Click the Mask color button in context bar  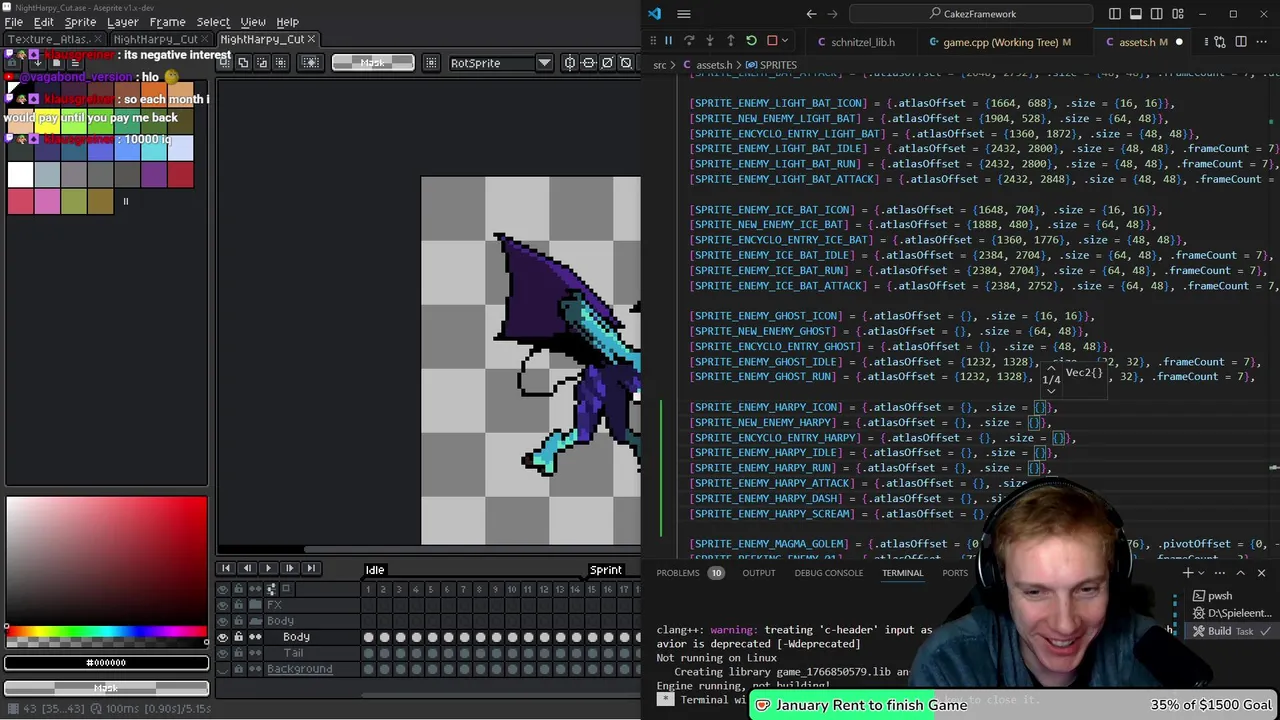(x=373, y=63)
